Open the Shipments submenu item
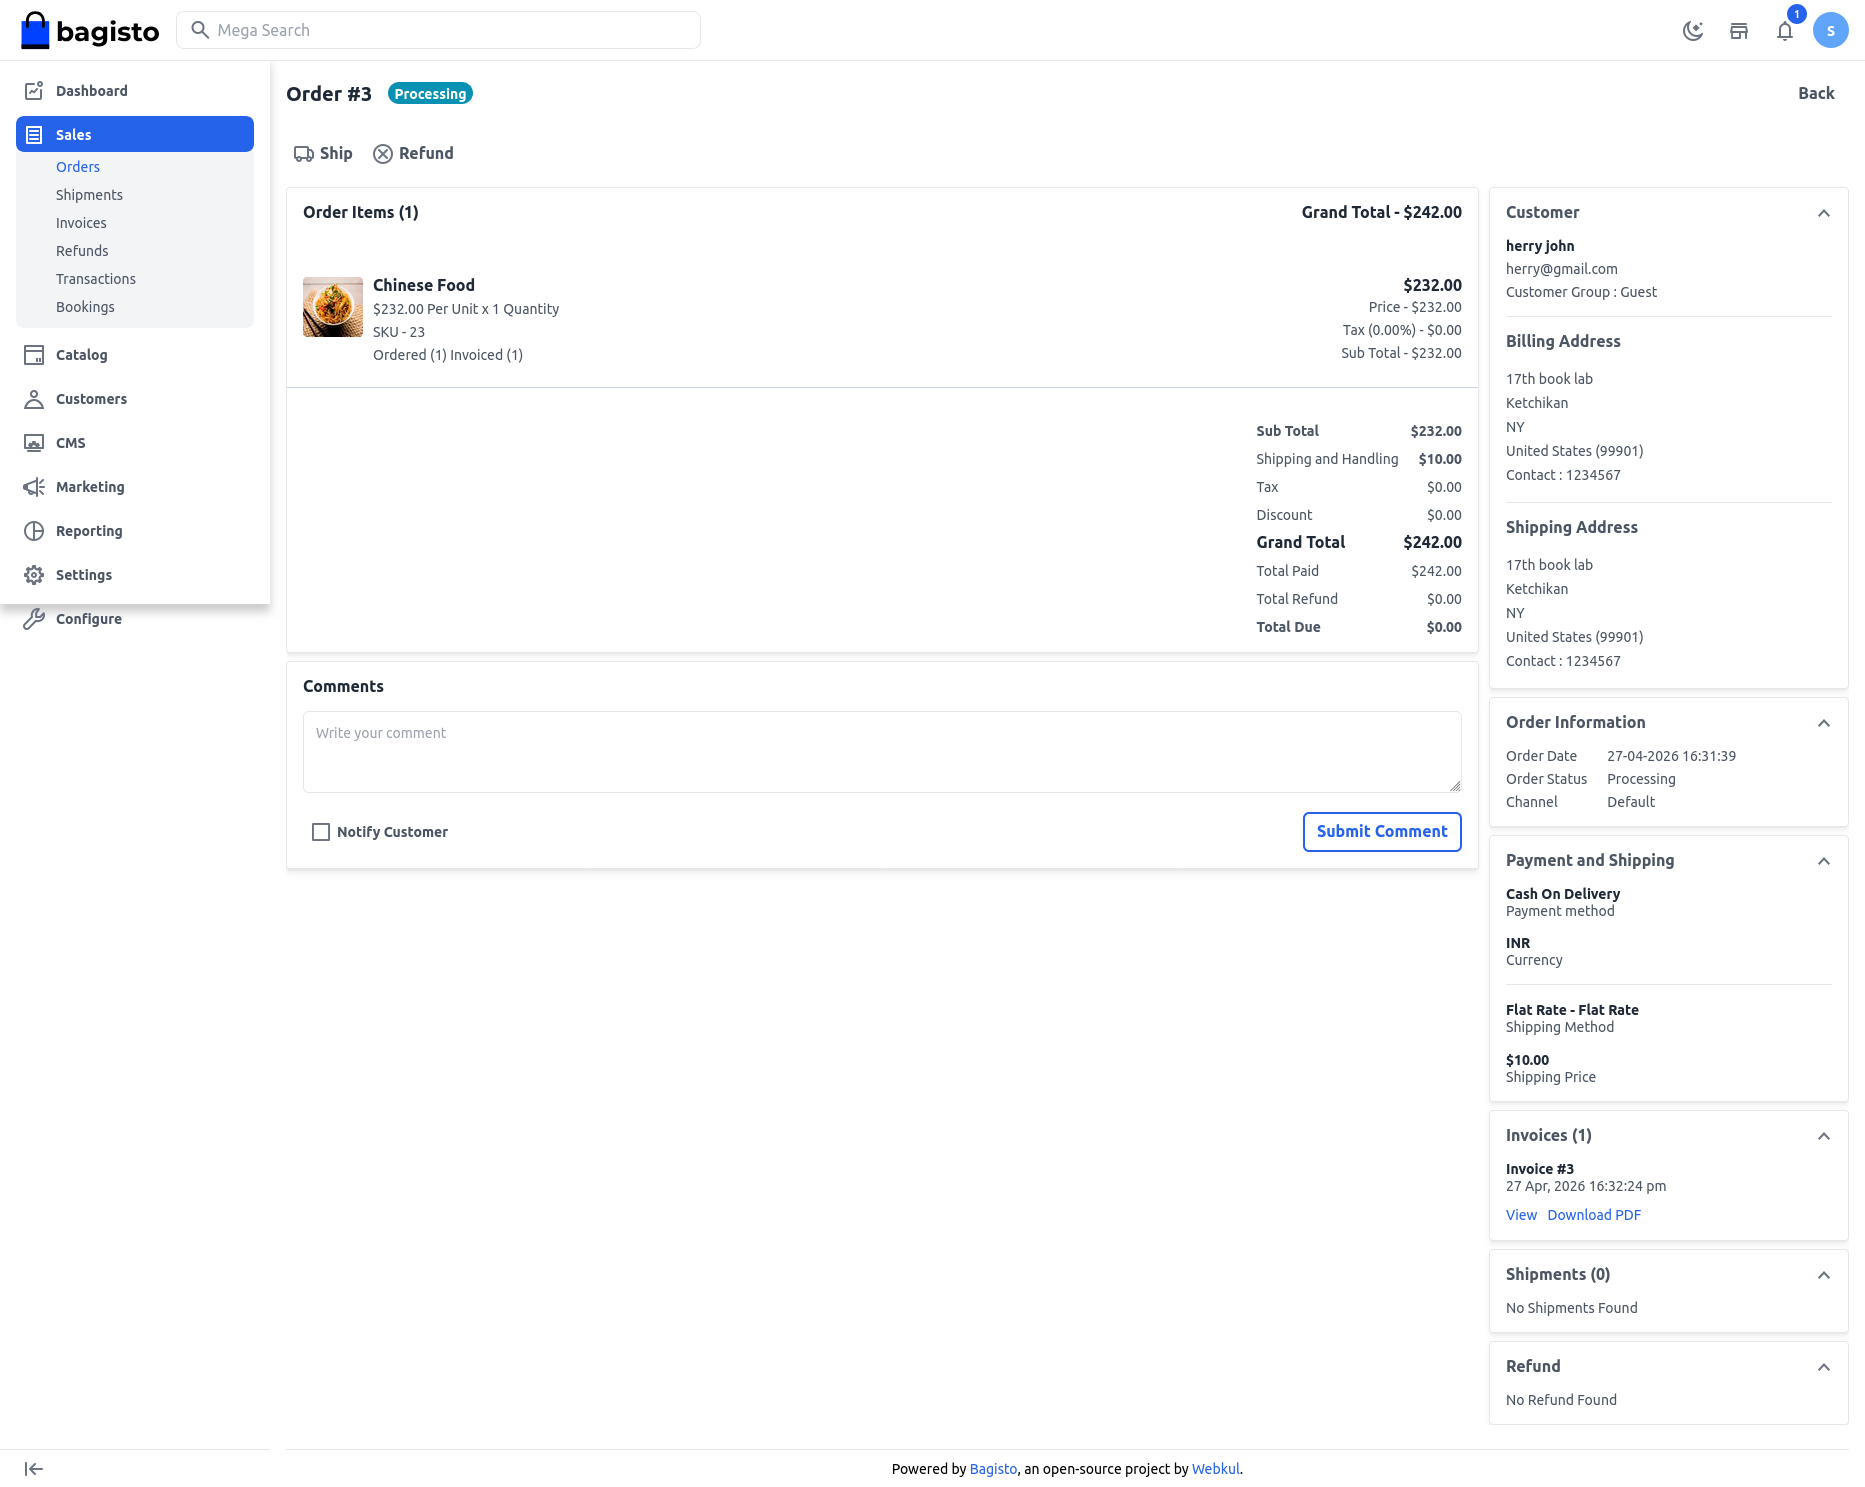The width and height of the screenshot is (1865, 1487). tap(89, 195)
